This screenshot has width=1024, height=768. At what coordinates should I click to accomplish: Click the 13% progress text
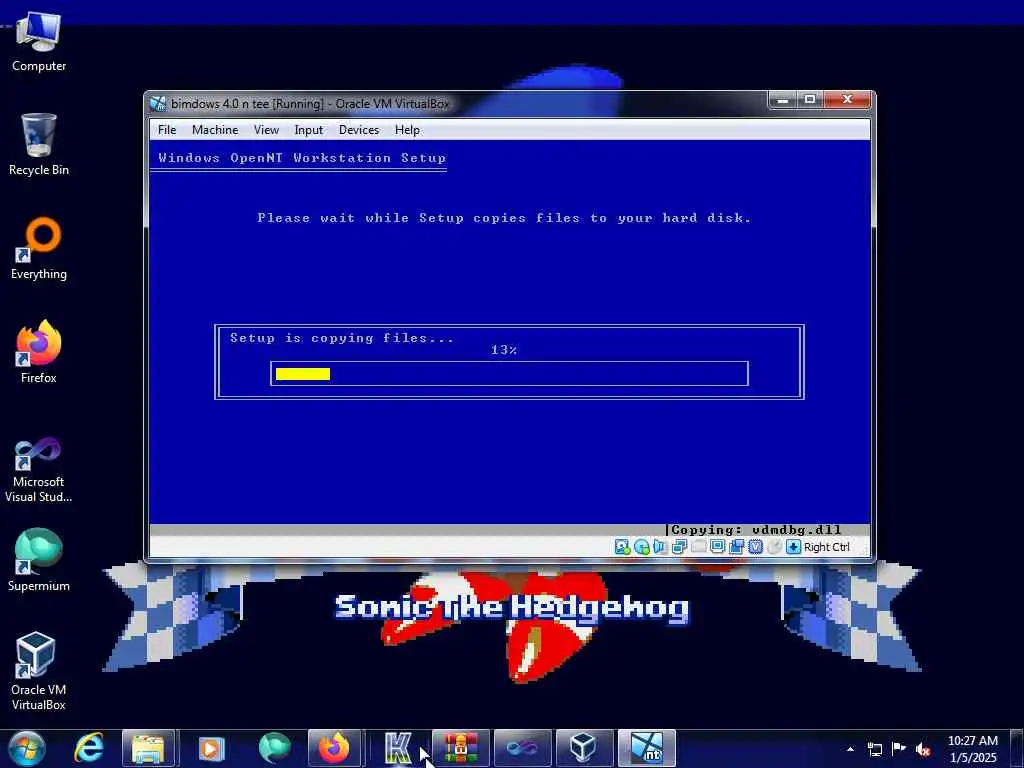pyautogui.click(x=504, y=350)
